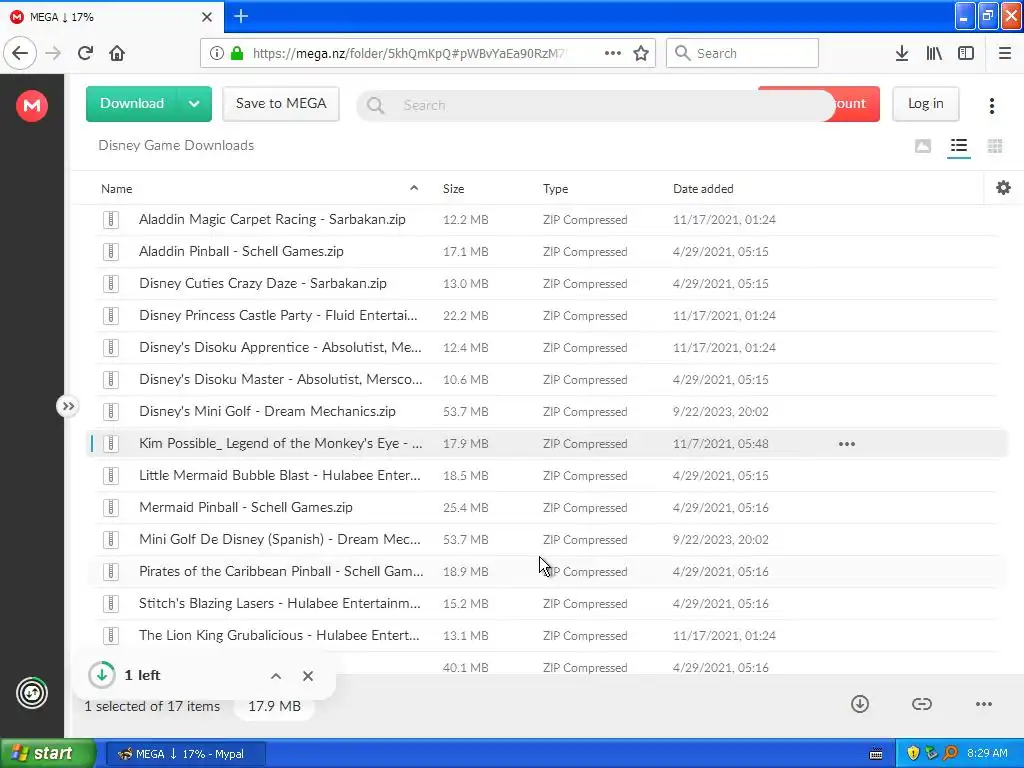Screen dimensions: 1024x768
Task: Open a new browser tab with plus
Action: point(240,16)
